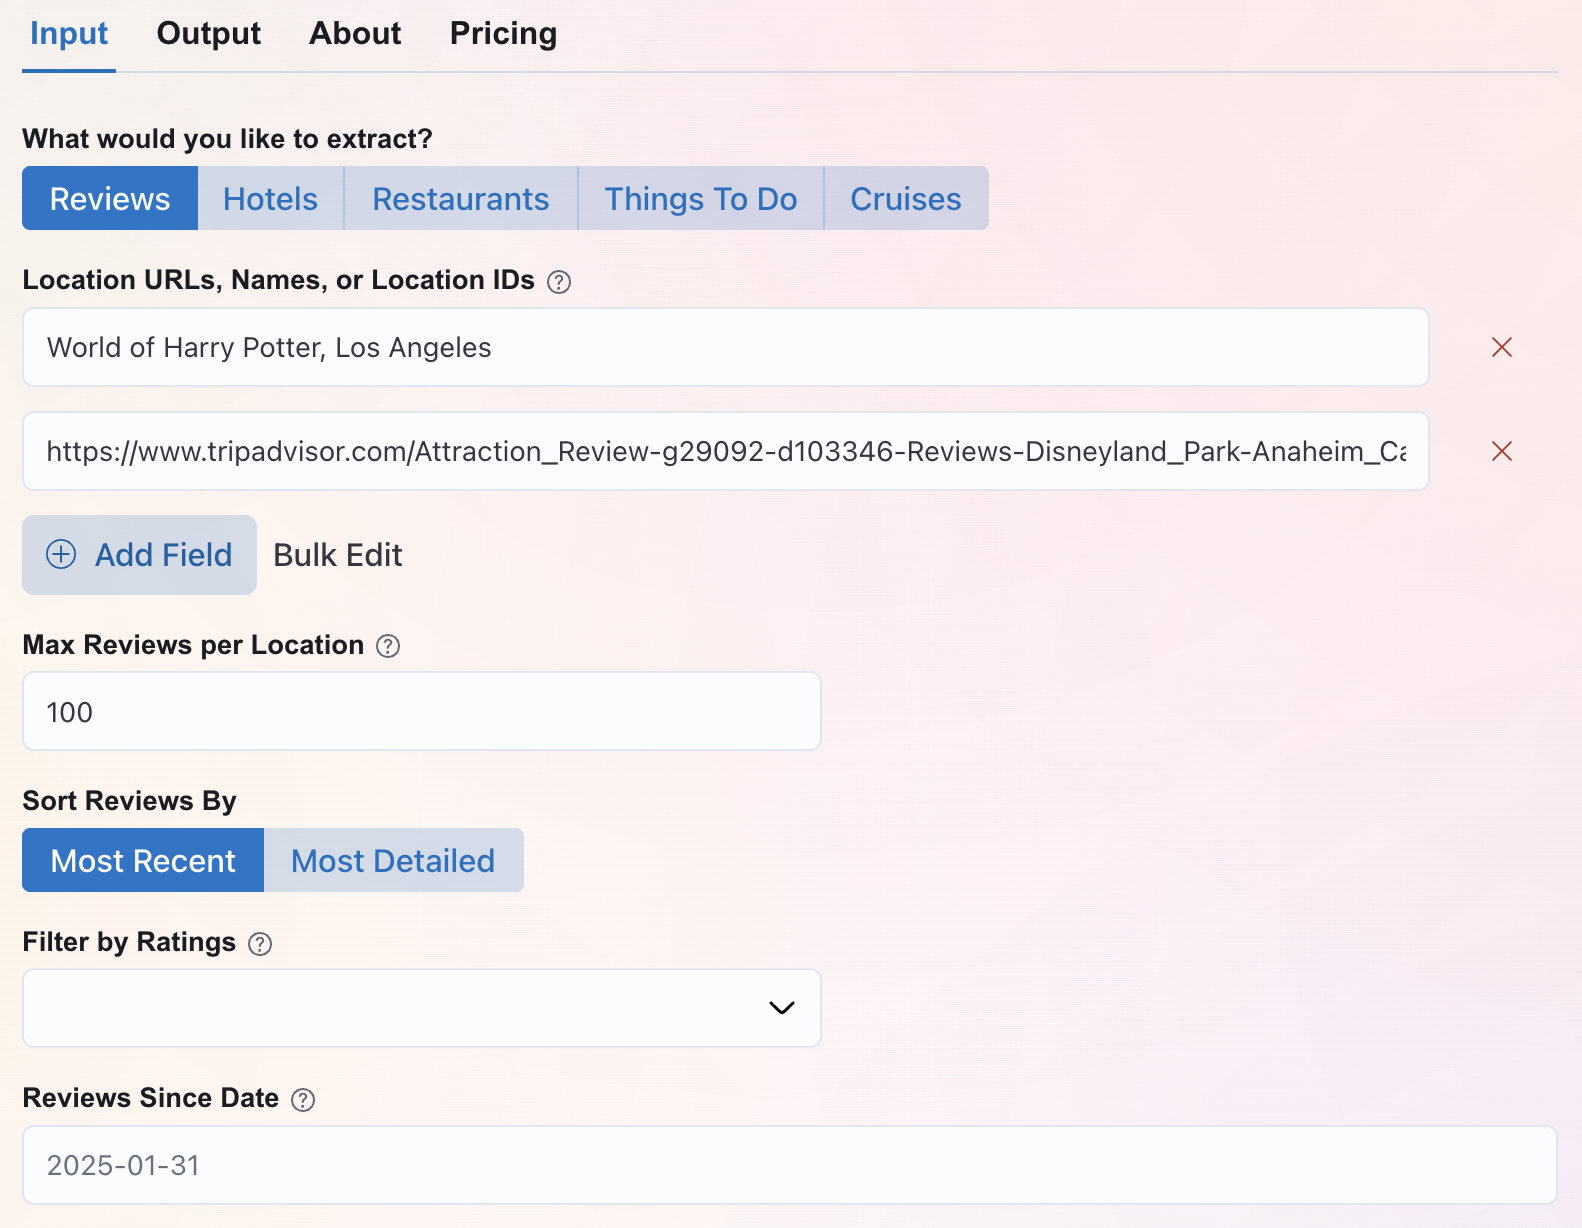Switch extraction type to Restaurants

tap(460, 199)
